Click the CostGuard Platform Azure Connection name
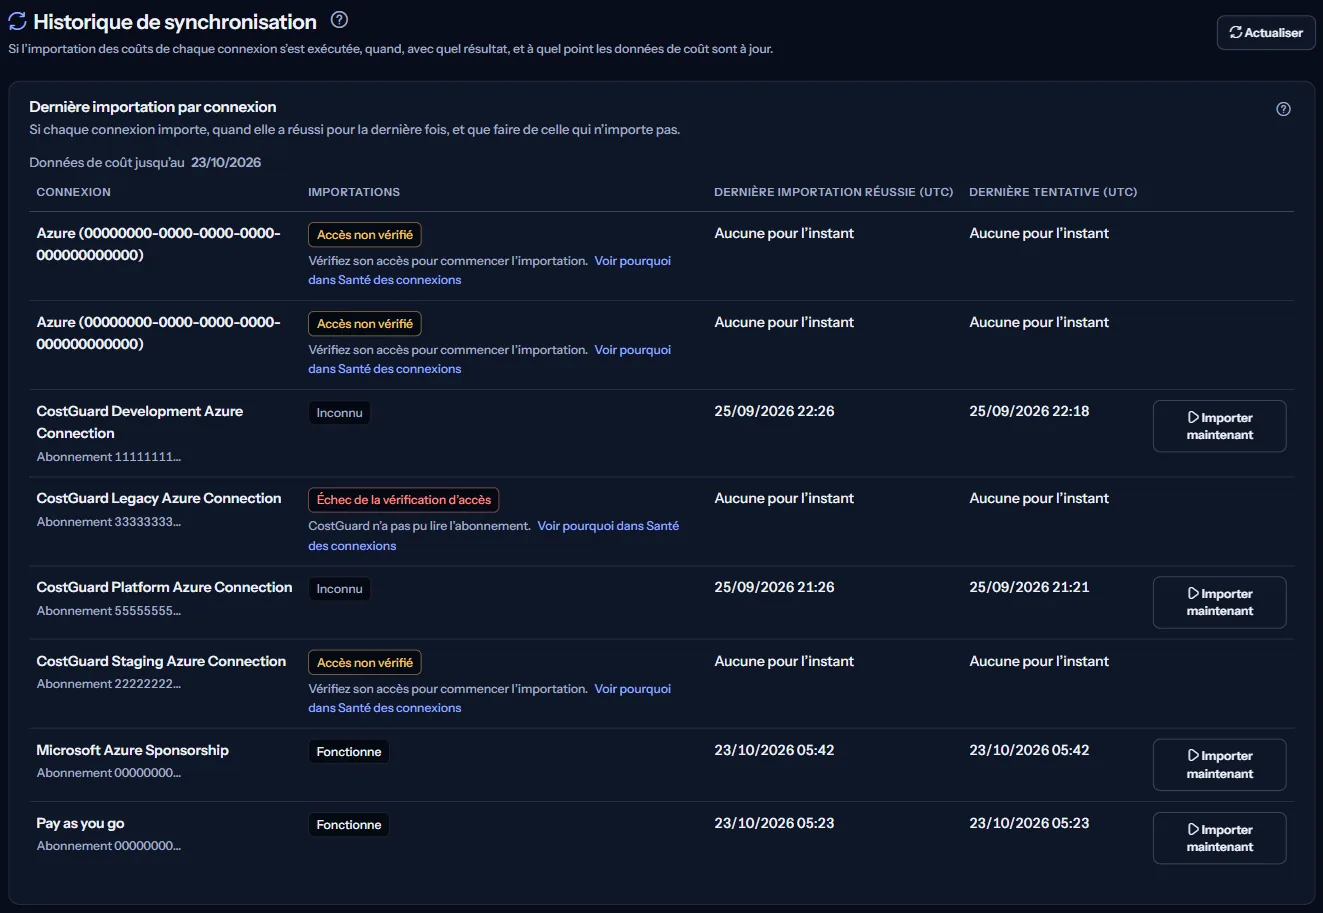Screen dimensions: 1323x913 165,587
